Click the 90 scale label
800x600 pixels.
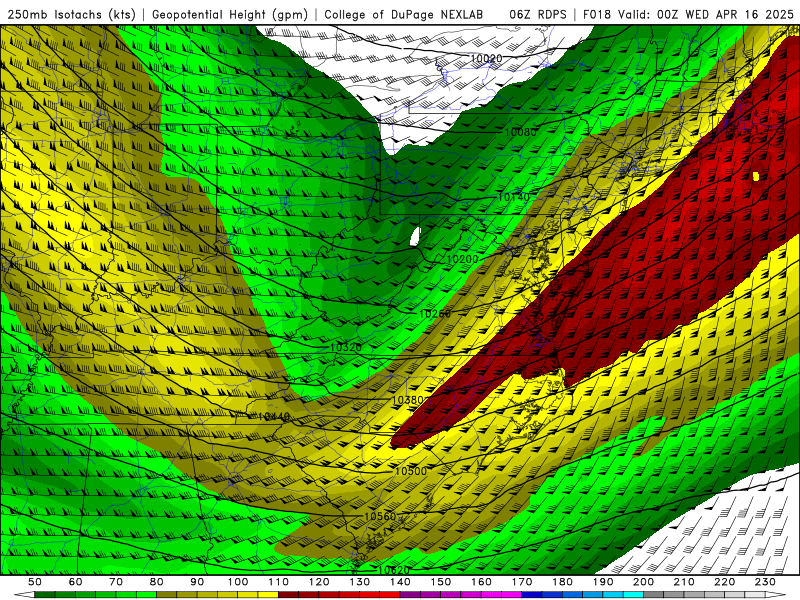pyautogui.click(x=197, y=582)
